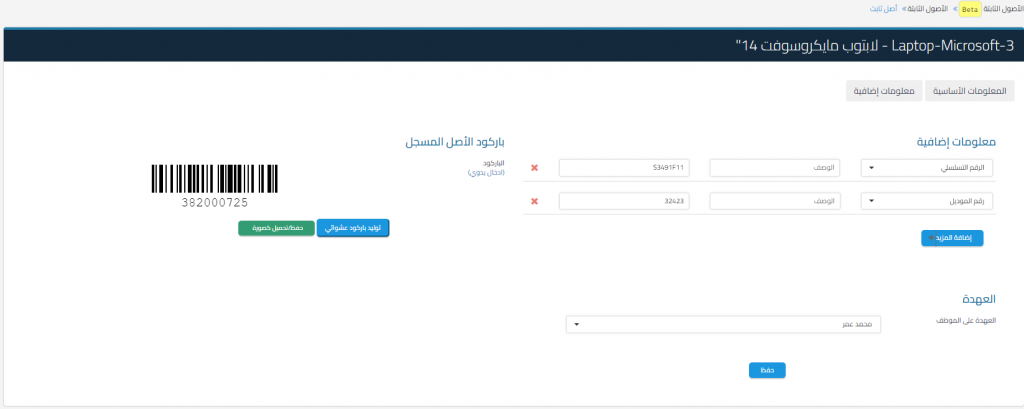This screenshot has width=1024, height=409.
Task: Generate random barcode with توليد باركود عشوائي
Action: point(353,228)
